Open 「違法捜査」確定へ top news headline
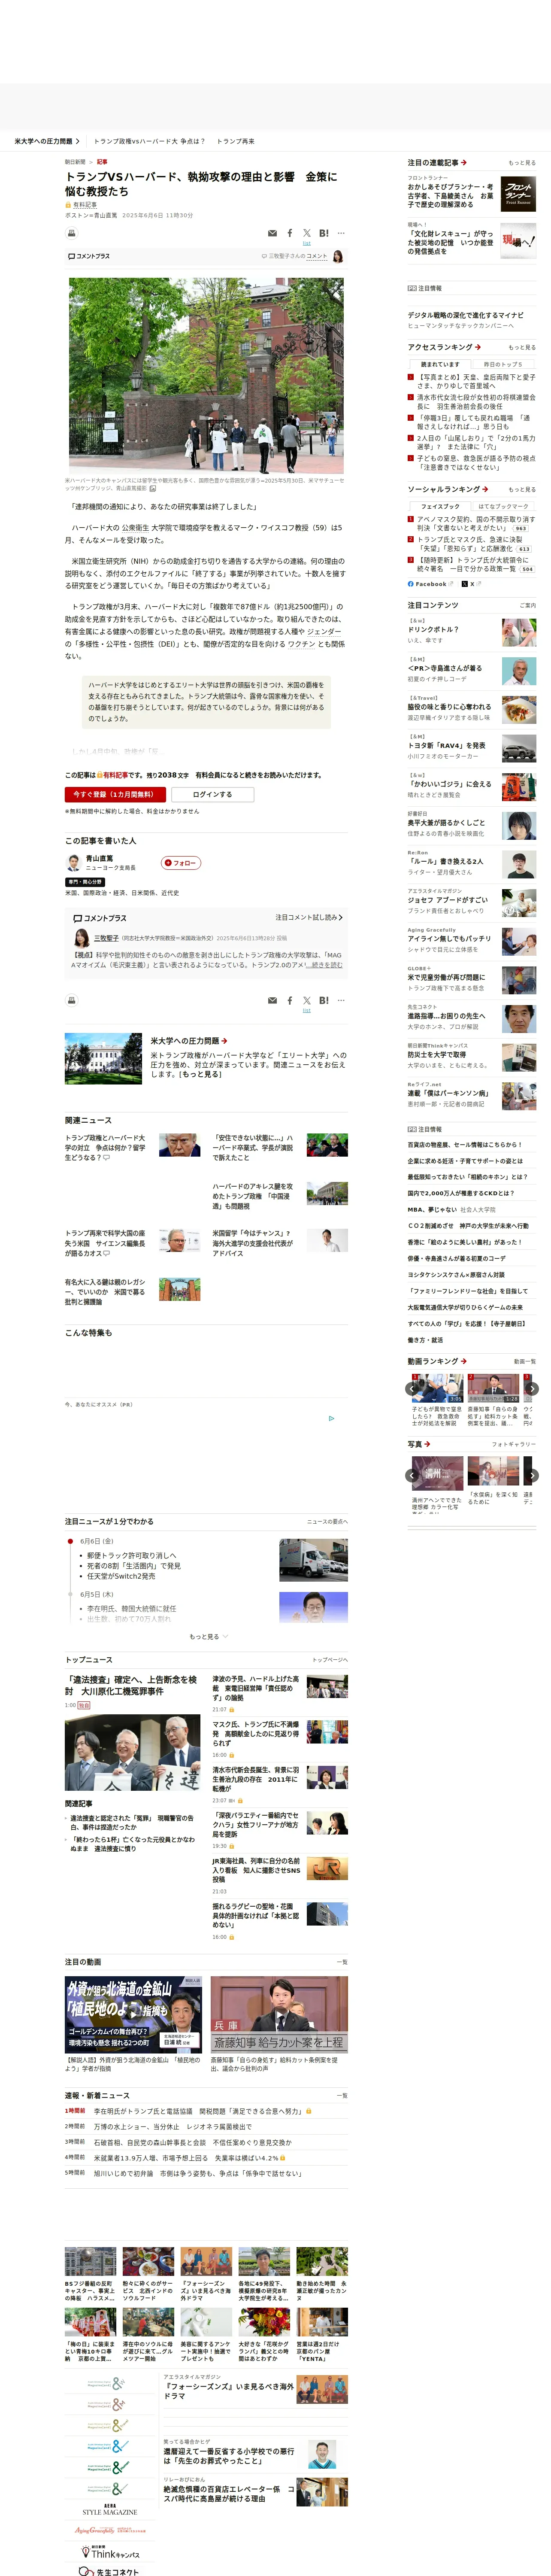551x2576 pixels. tap(131, 1685)
